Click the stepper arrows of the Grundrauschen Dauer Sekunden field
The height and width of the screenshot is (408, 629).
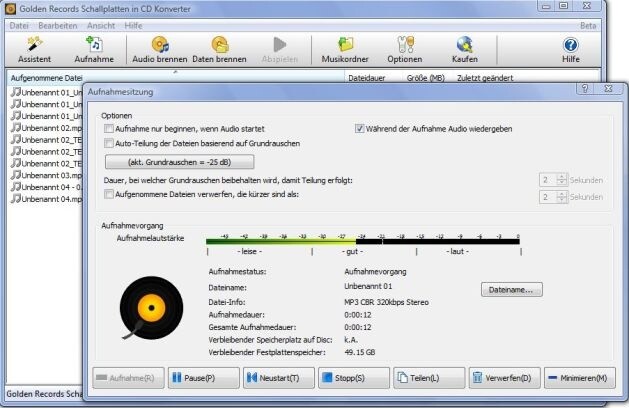point(562,180)
